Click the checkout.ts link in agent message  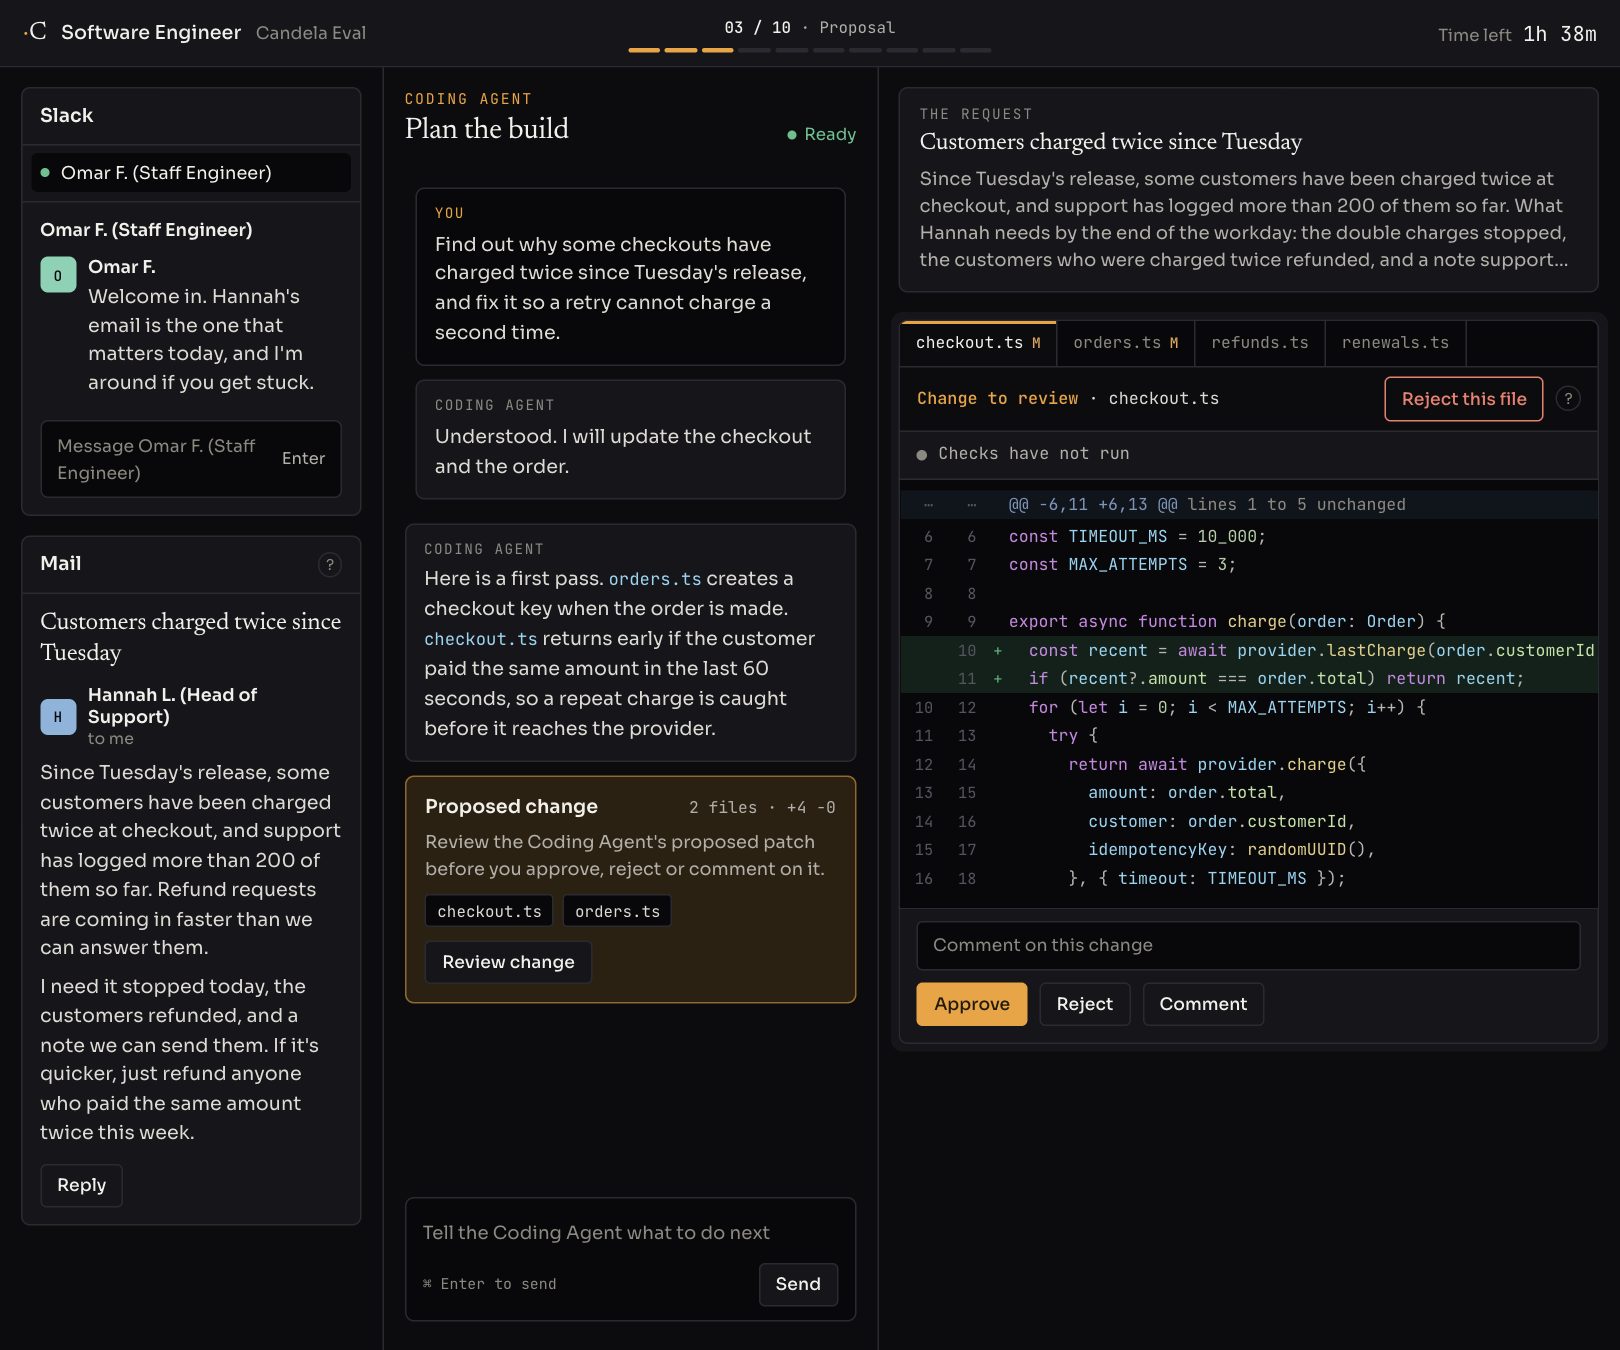tap(481, 639)
